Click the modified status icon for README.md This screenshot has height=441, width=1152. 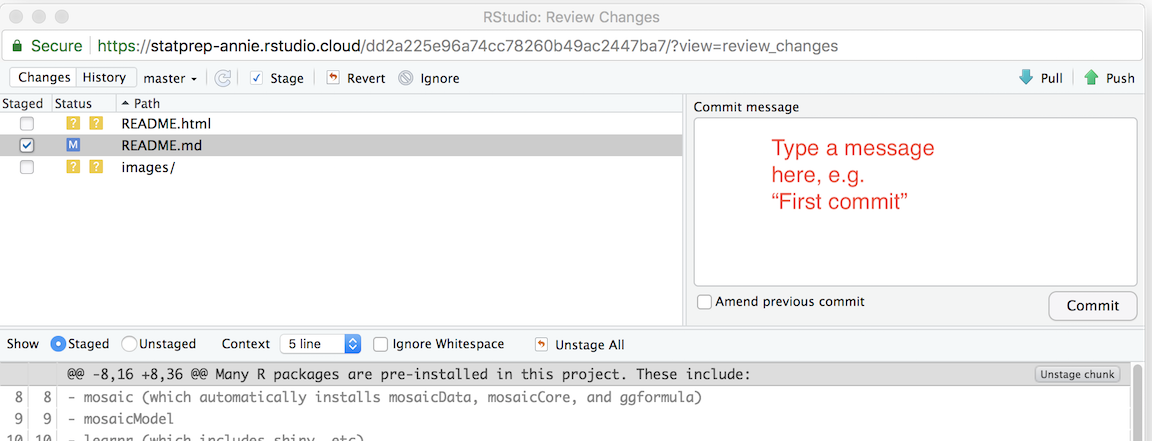click(x=73, y=145)
